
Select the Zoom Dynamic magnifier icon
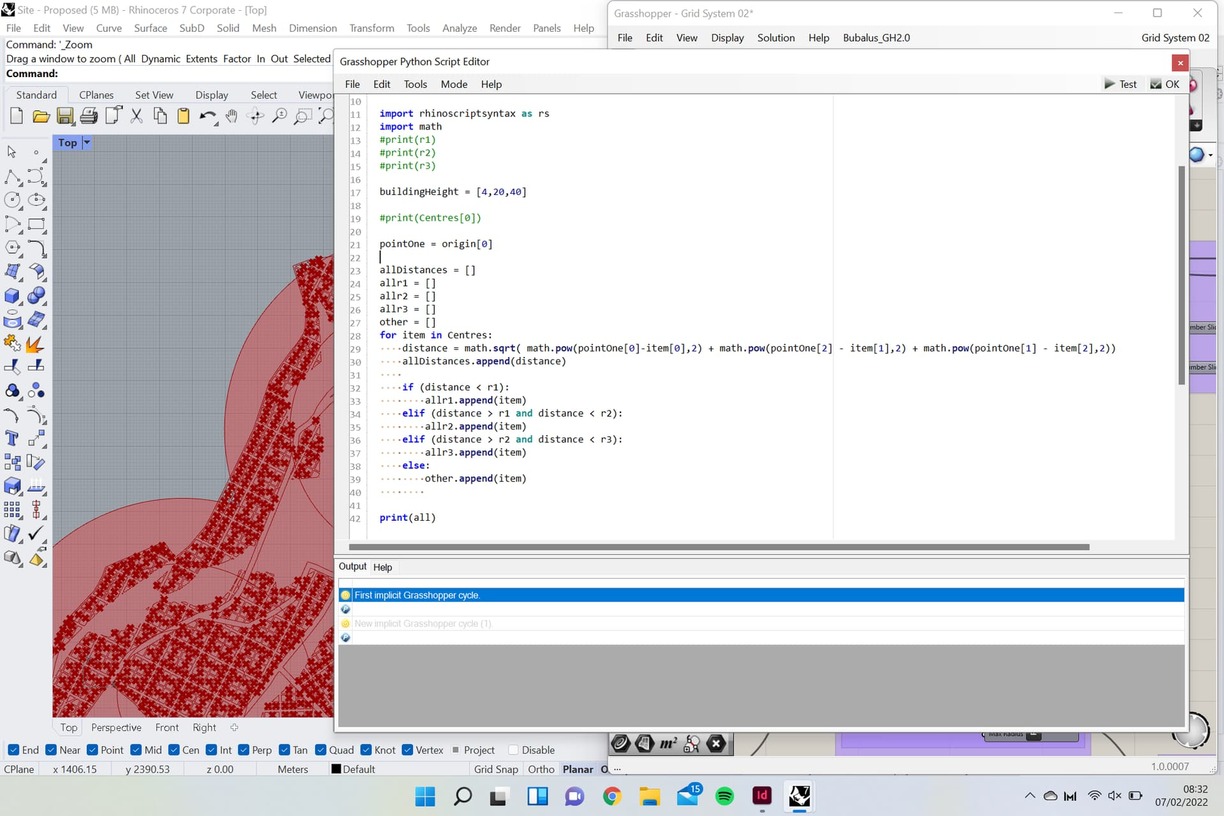point(280,116)
